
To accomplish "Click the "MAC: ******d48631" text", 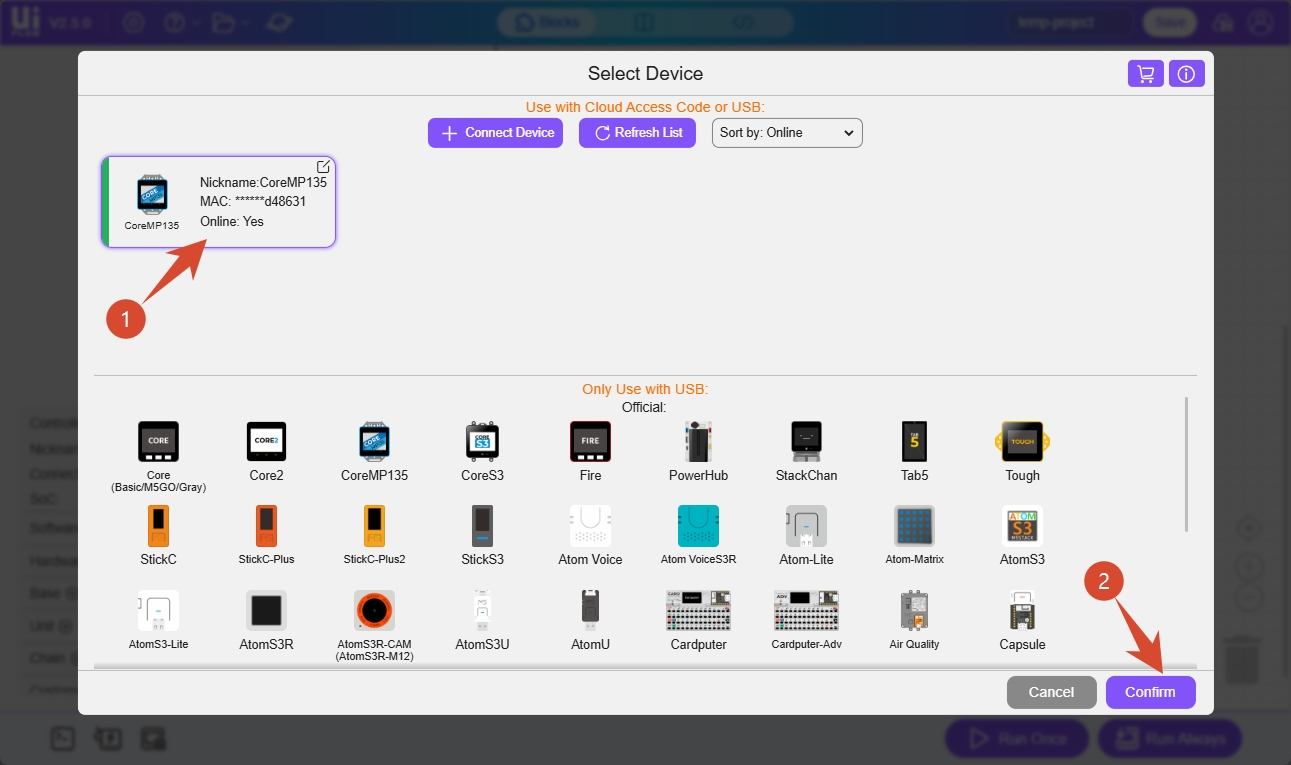I will coord(253,202).
